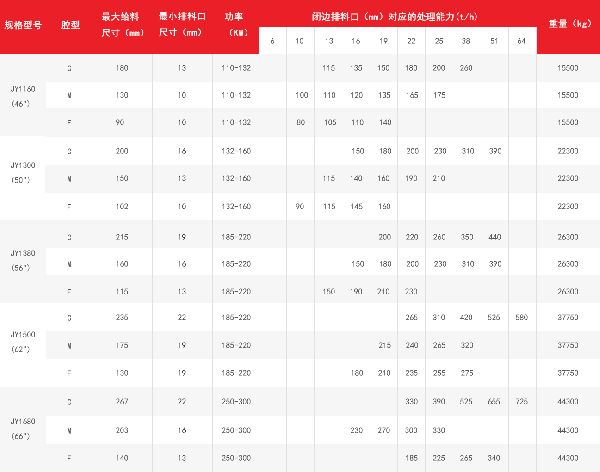Click model name JY1300 (50")
The width and height of the screenshot is (600, 472).
[23, 173]
